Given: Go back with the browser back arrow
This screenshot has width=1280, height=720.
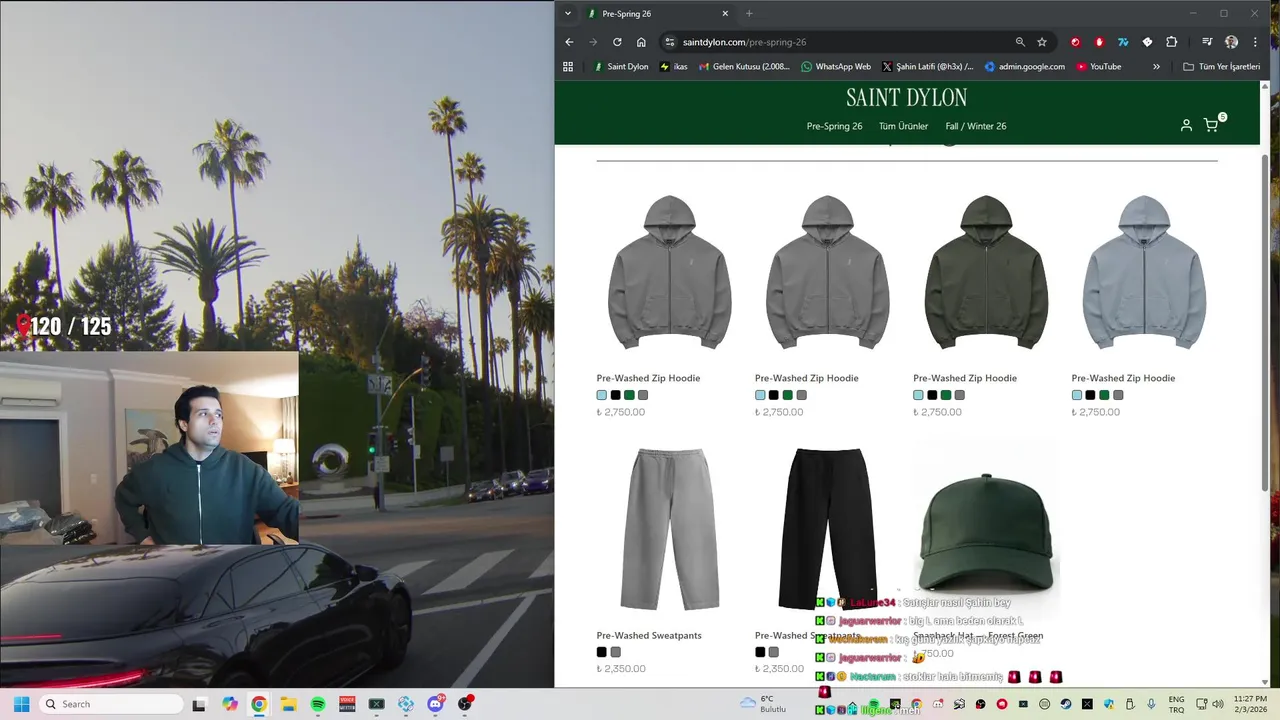Looking at the screenshot, I should (x=569, y=42).
